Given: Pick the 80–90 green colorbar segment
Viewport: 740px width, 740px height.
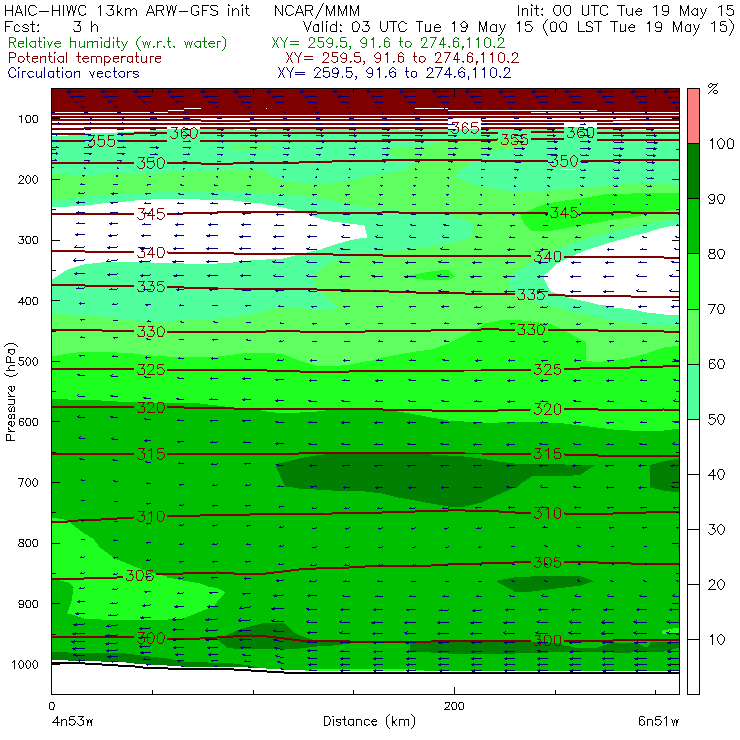Looking at the screenshot, I should (693, 226).
